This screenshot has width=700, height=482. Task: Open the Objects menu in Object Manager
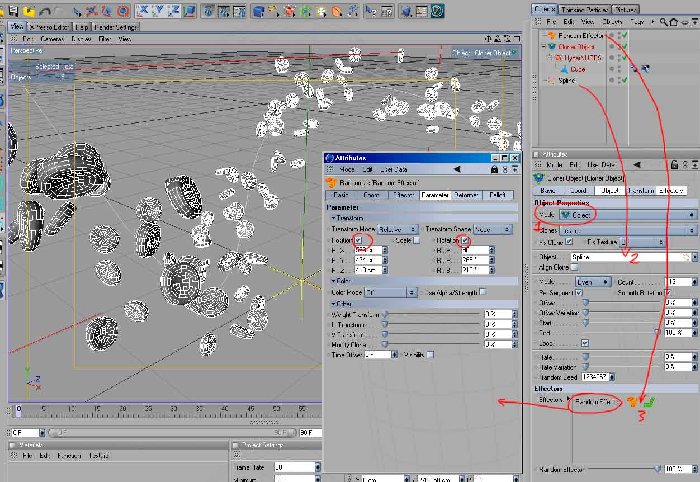tap(612, 21)
